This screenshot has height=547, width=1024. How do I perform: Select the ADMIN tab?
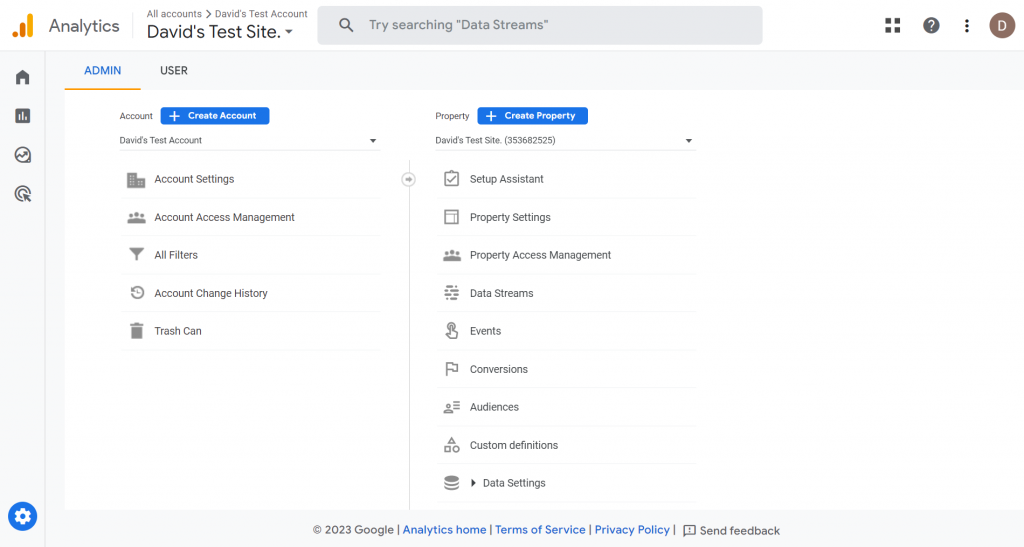(x=103, y=71)
